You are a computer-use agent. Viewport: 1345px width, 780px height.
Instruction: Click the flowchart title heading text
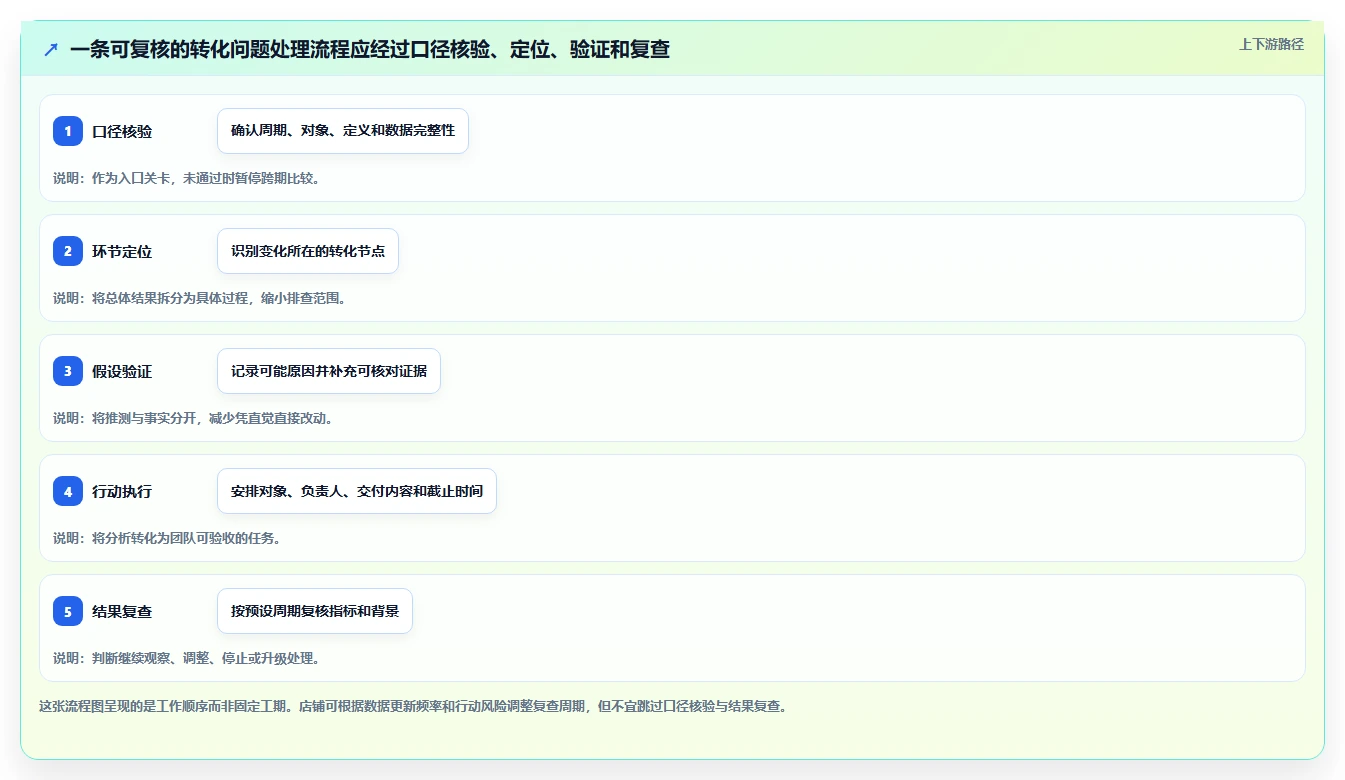(x=370, y=49)
